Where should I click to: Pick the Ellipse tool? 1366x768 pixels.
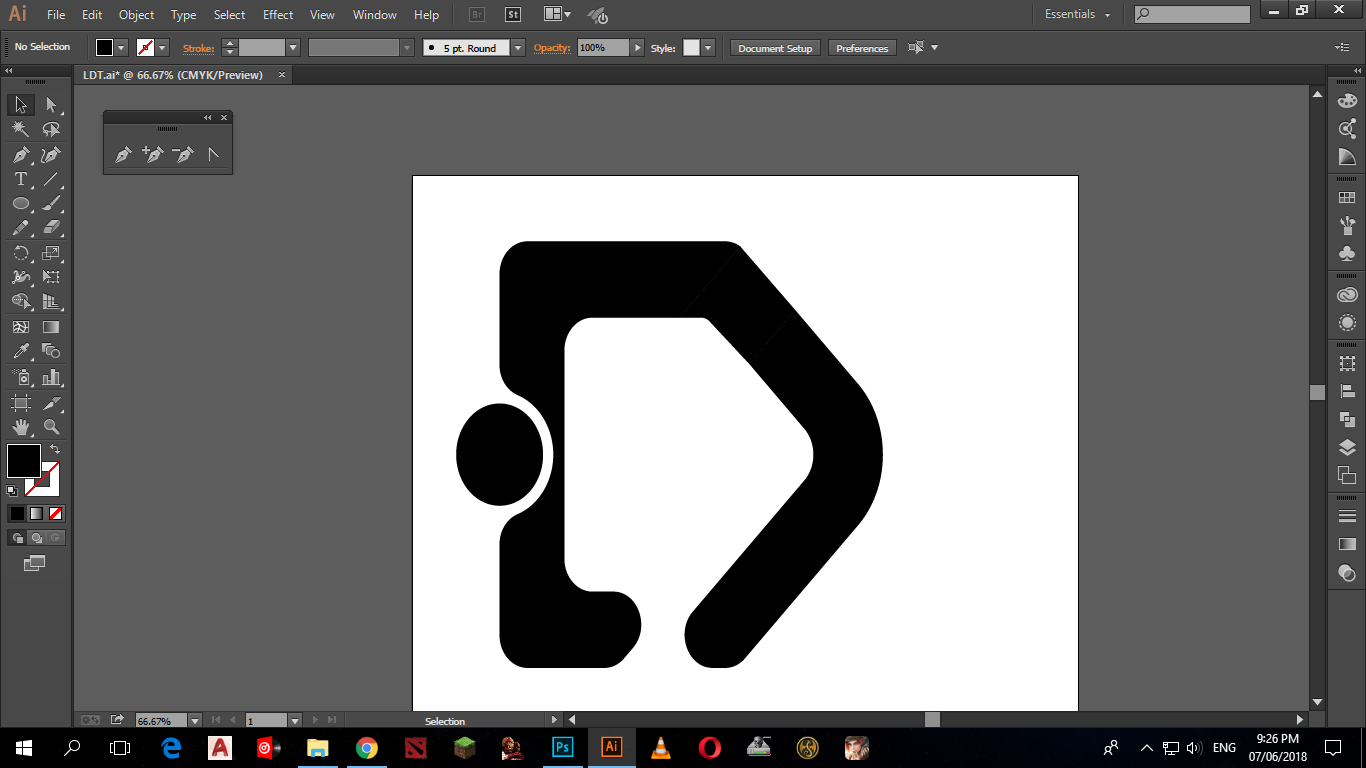(x=21, y=204)
